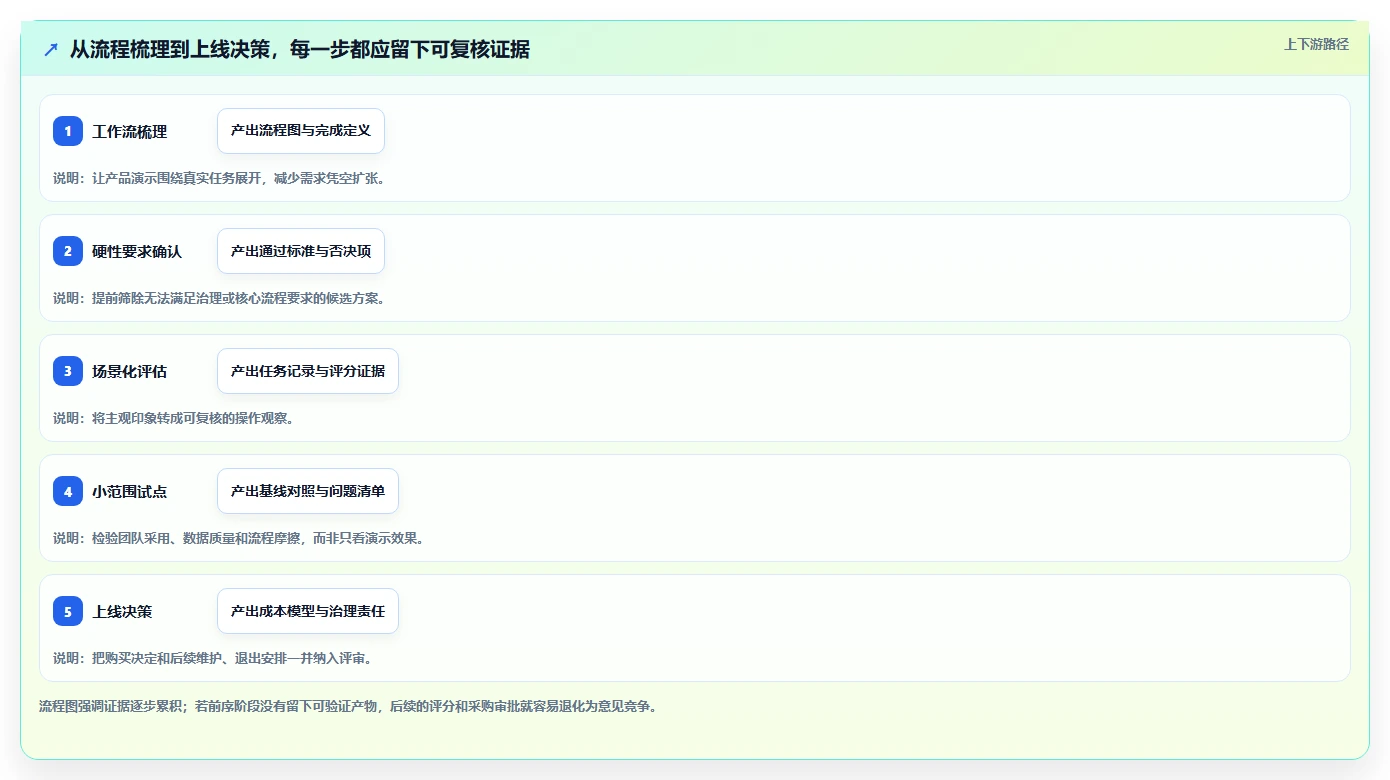The width and height of the screenshot is (1390, 780).
Task: Click the title 从流程梳理到上线决策
Action: tap(300, 49)
